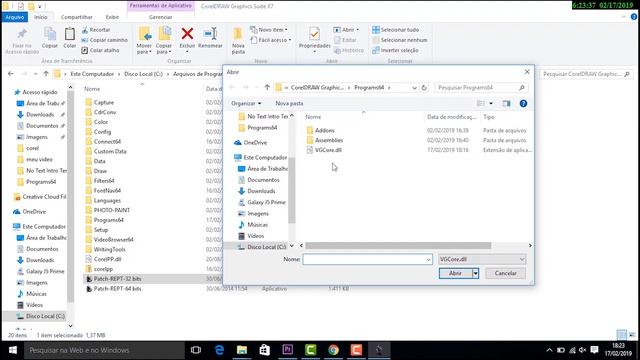Click Copiar caminho in the ribbon

tap(104, 40)
